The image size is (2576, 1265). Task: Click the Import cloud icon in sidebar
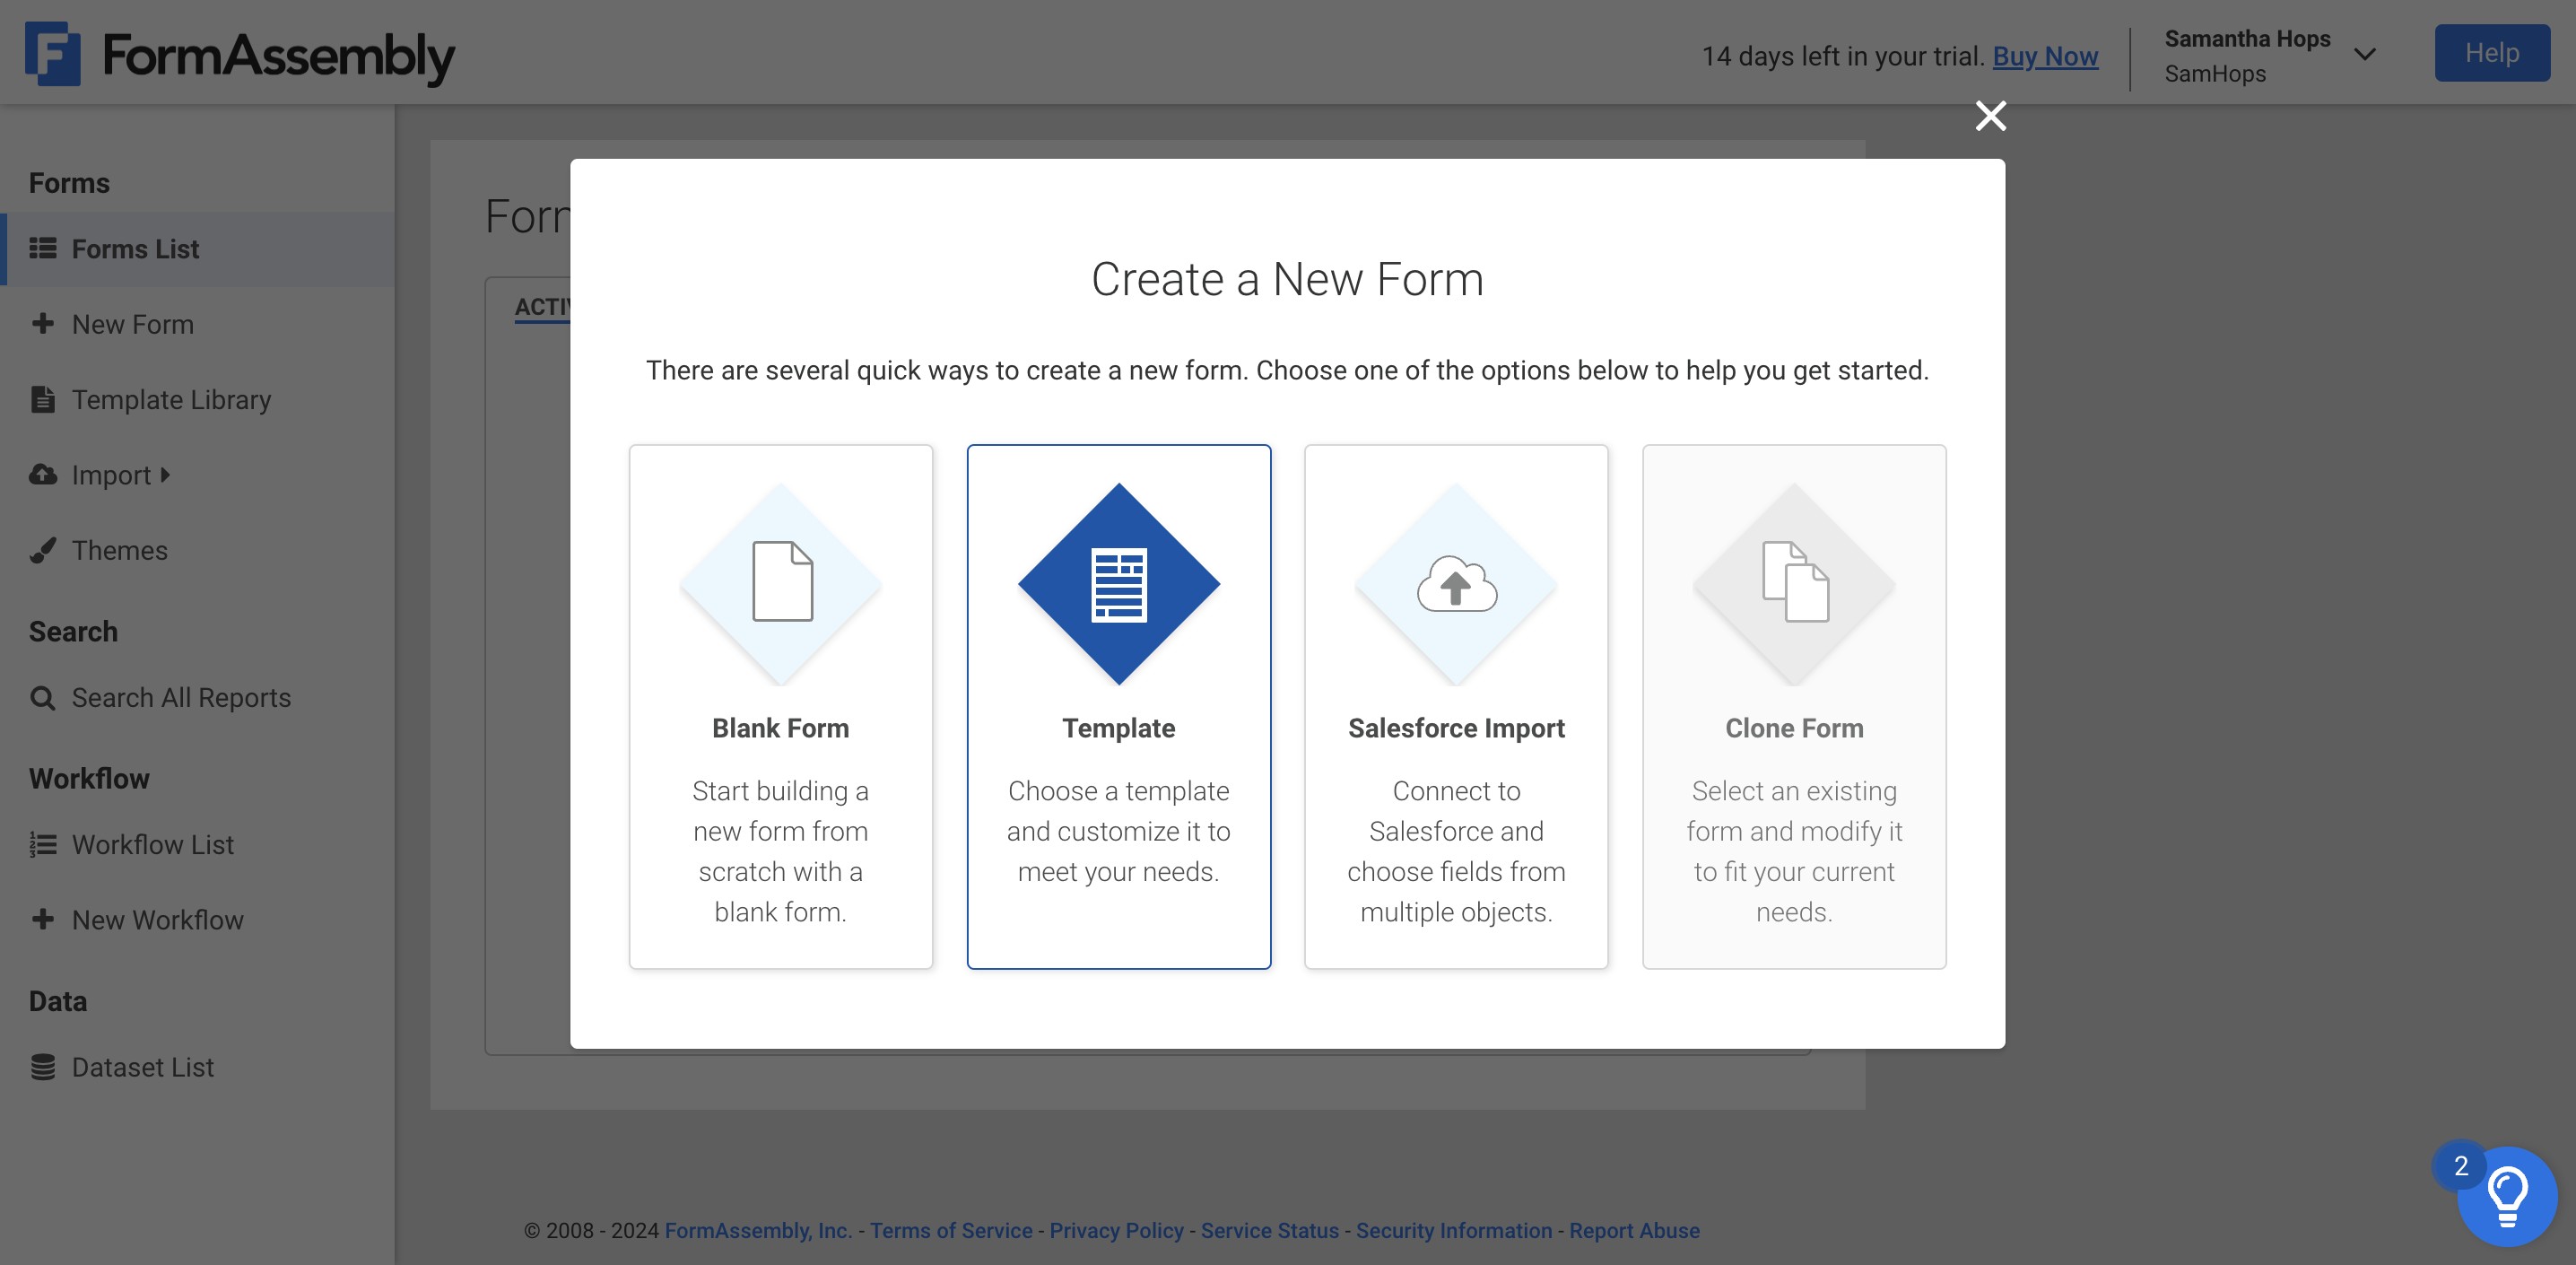point(42,474)
